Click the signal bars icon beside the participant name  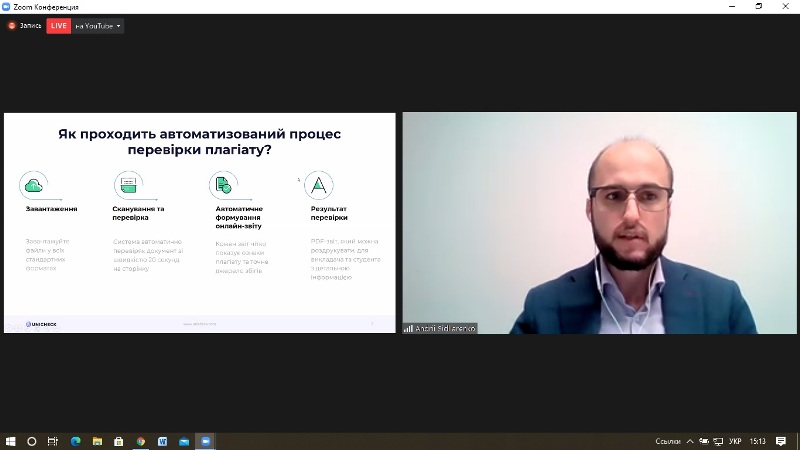(x=408, y=329)
